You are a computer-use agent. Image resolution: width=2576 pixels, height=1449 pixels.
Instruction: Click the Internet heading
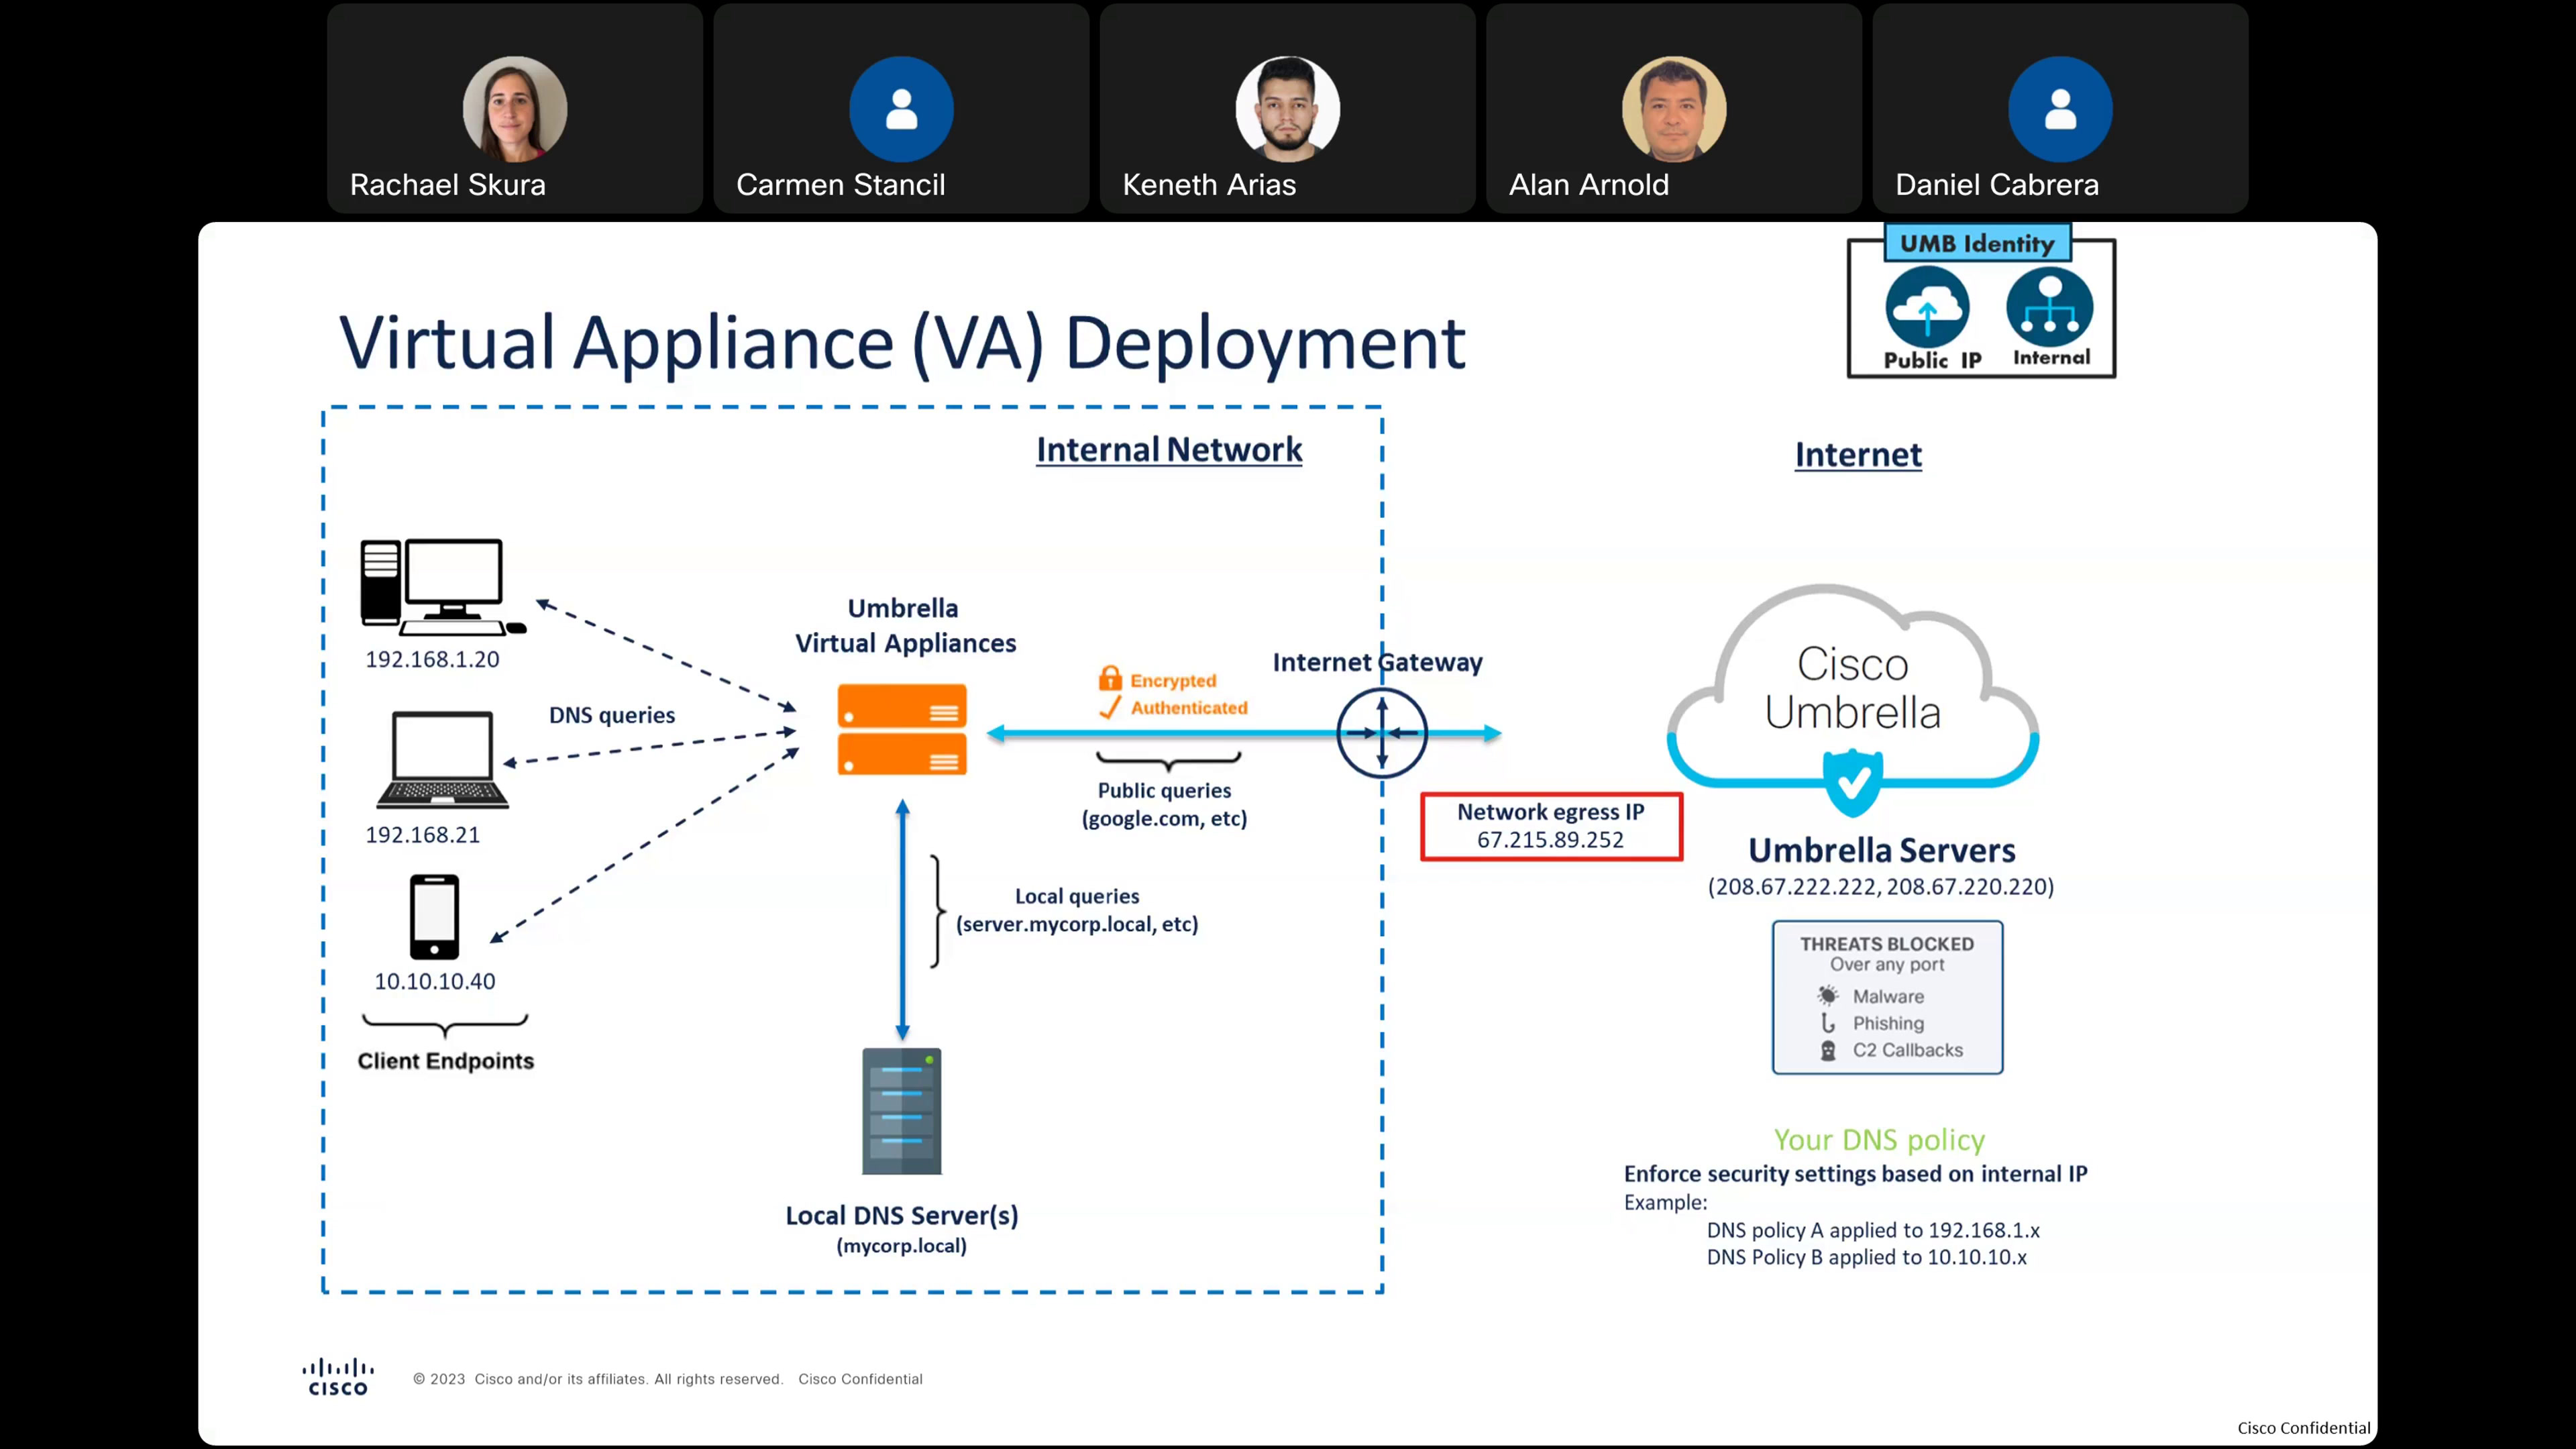(x=1858, y=455)
